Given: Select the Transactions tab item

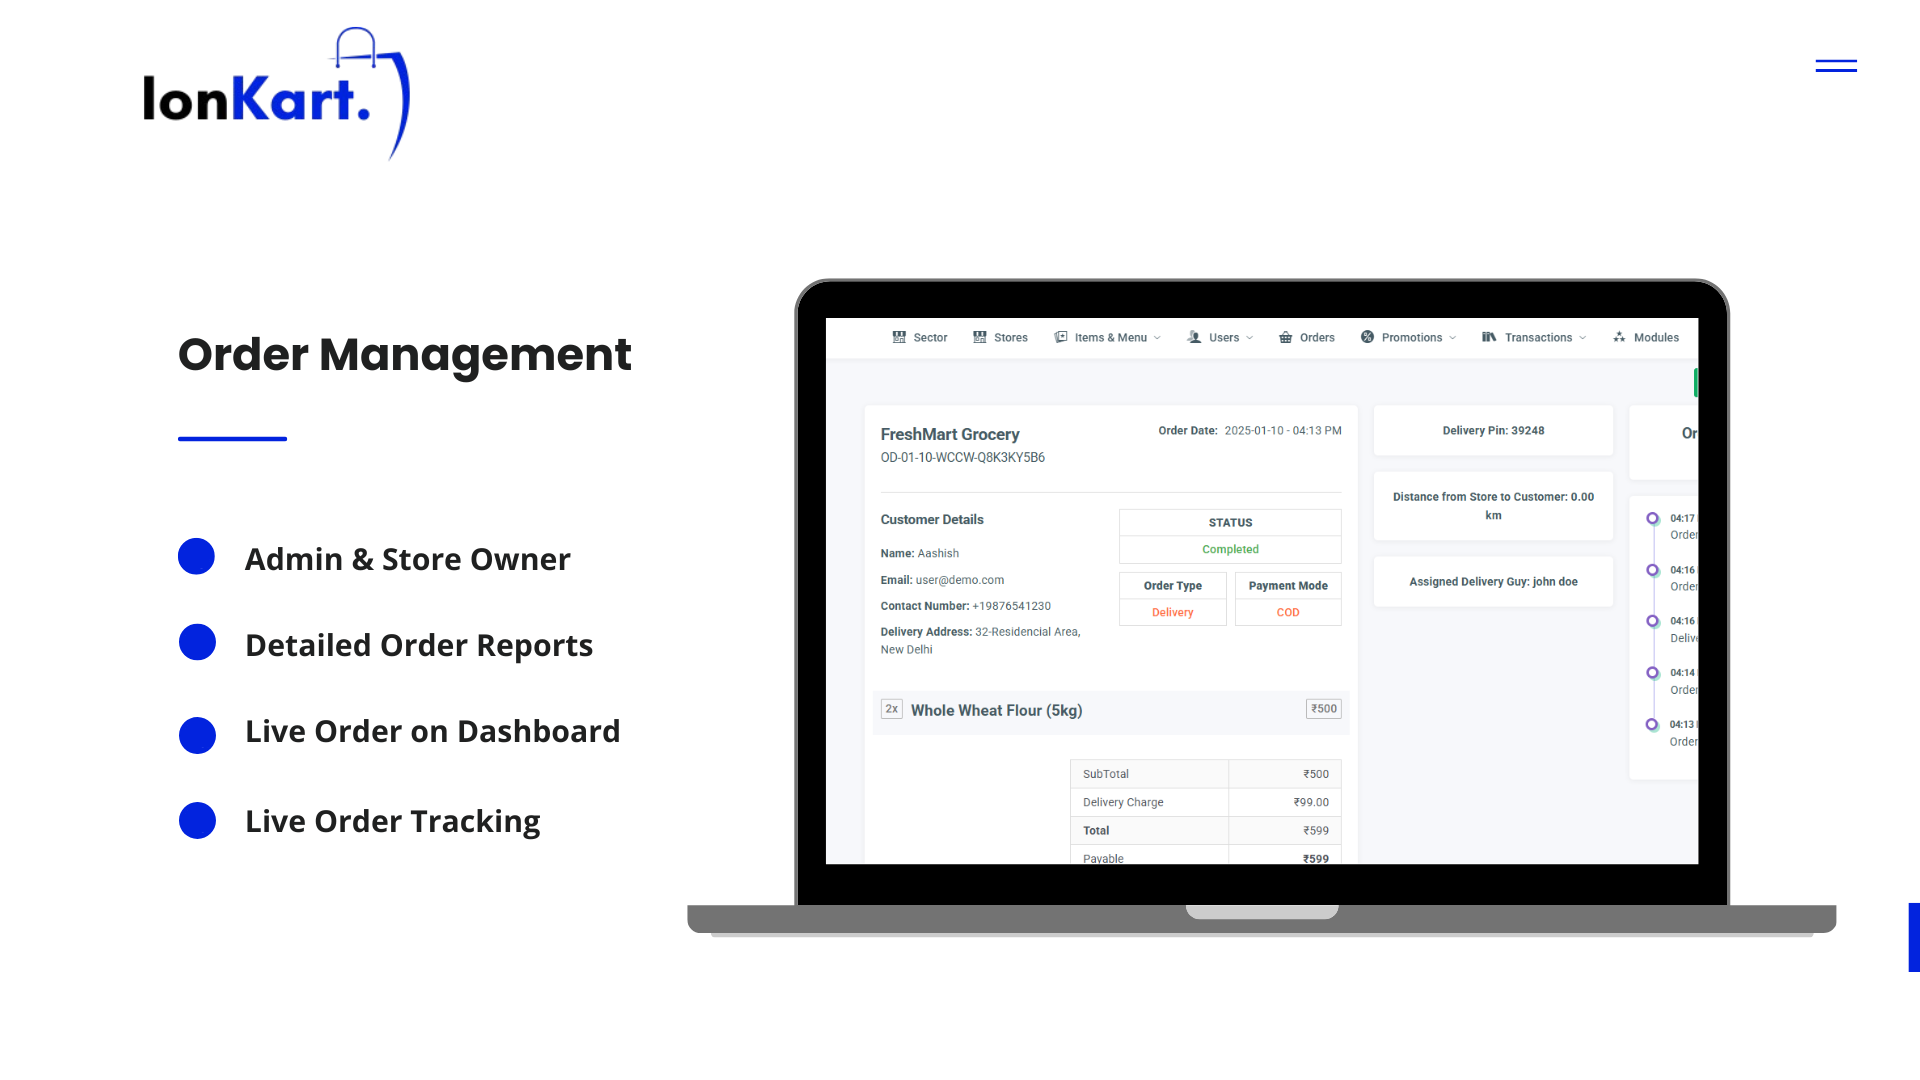Looking at the screenshot, I should (x=1534, y=336).
